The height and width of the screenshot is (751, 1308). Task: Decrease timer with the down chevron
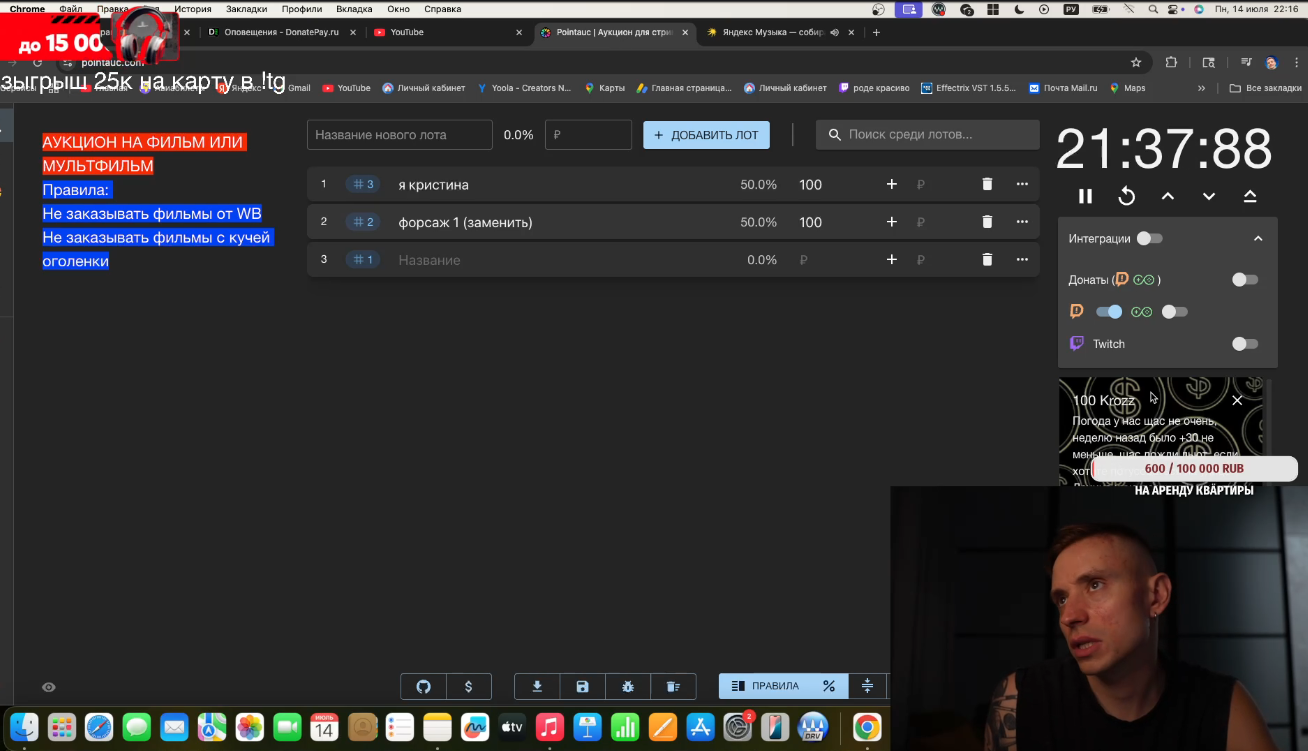pos(1209,196)
